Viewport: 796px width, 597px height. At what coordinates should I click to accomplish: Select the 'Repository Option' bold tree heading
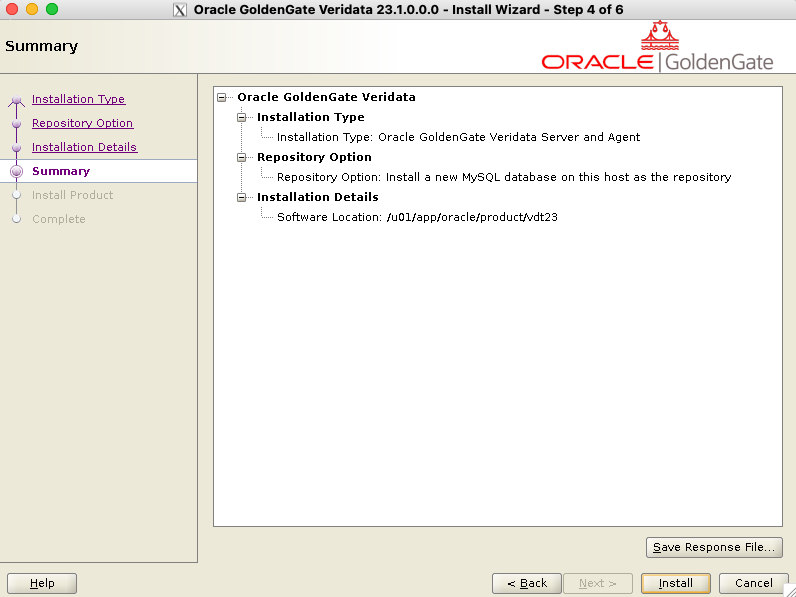coord(314,157)
